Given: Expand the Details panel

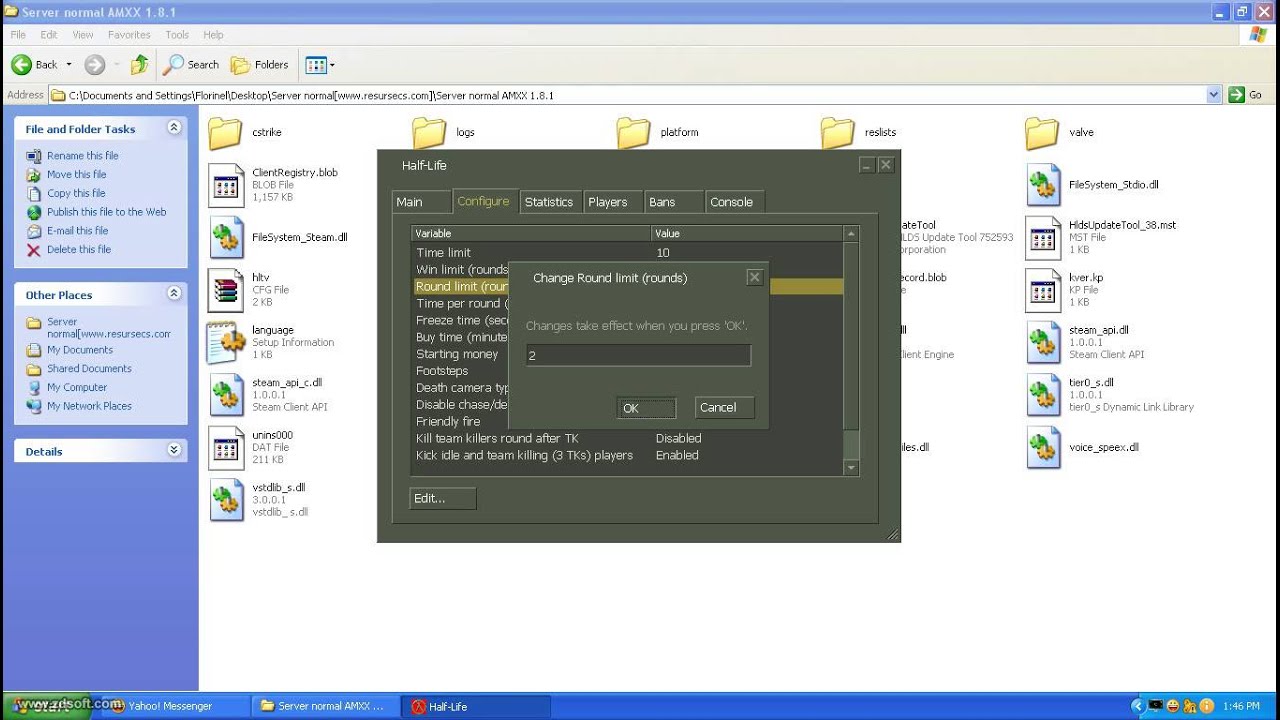Looking at the screenshot, I should (x=174, y=450).
